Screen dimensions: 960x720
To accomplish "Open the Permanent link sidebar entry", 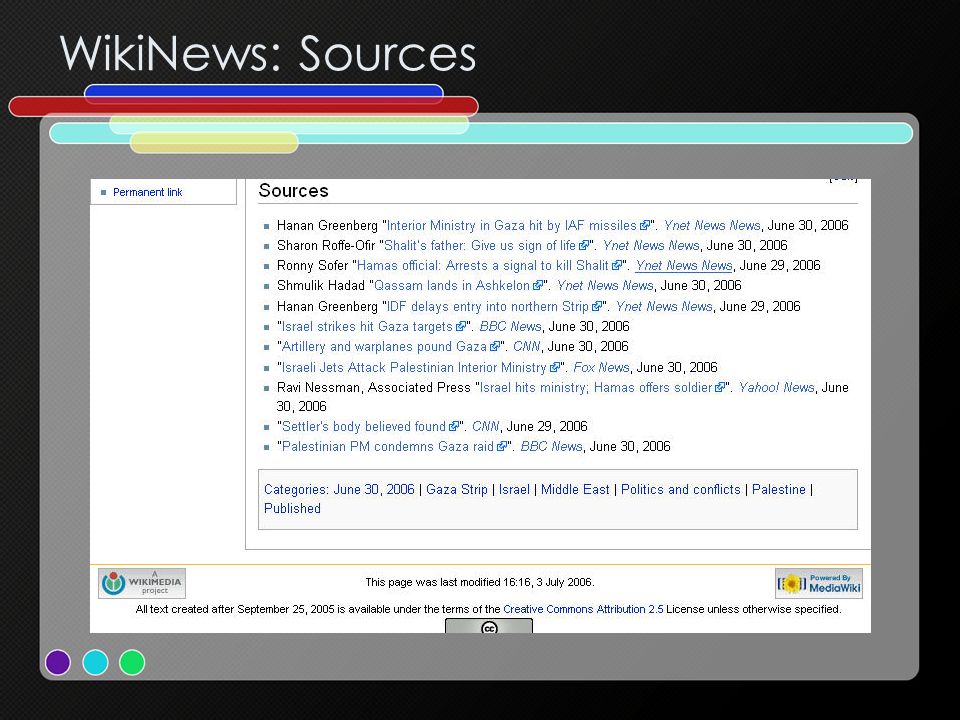I will 148,192.
